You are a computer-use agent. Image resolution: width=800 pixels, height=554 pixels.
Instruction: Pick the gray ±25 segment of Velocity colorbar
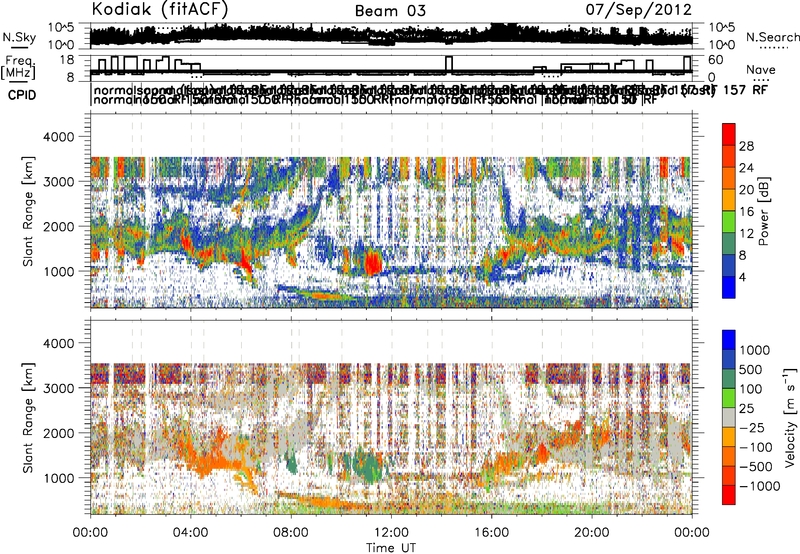729,417
